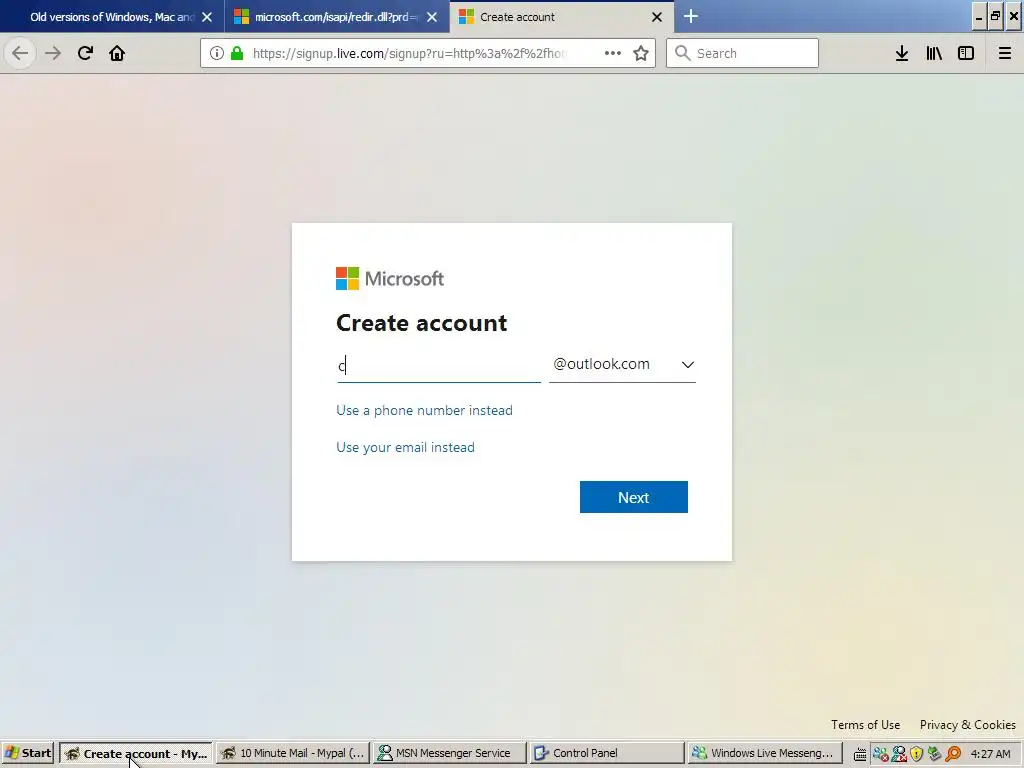Screen dimensions: 1024x768
Task: Click the on-screen keyboard tray icon
Action: coord(860,754)
